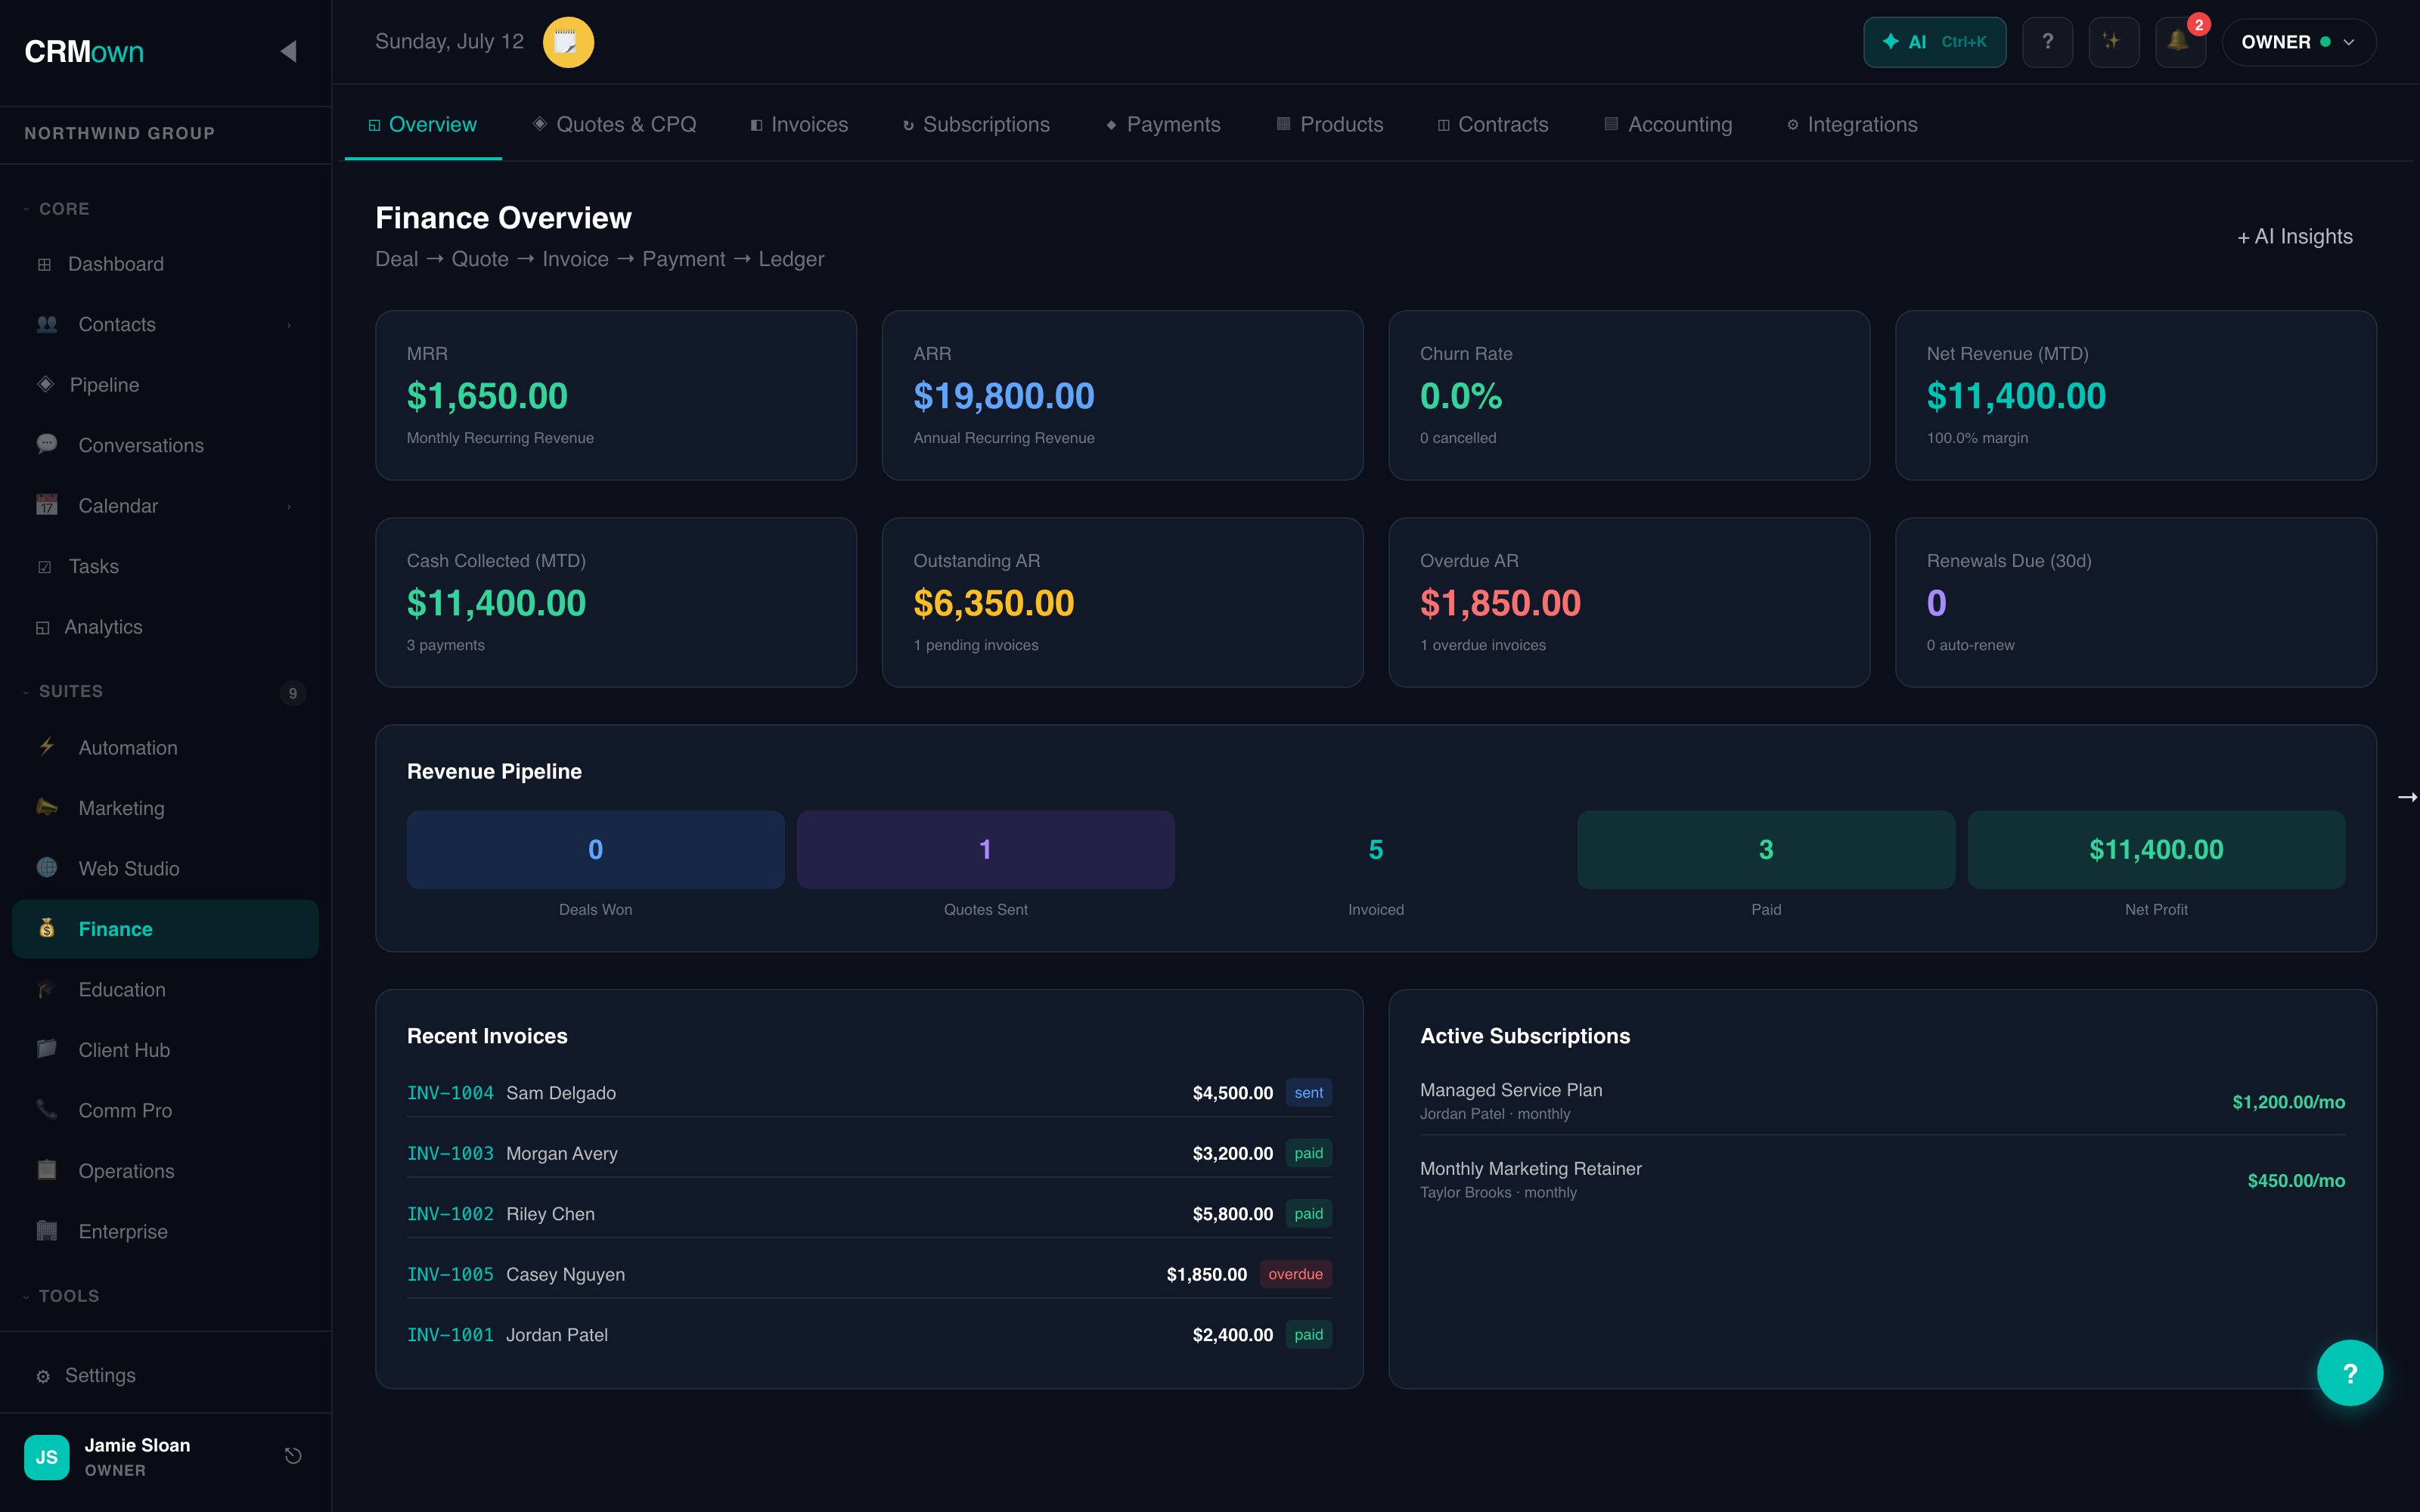Click the Web Studio globe icon
Viewport: 2420px width, 1512px height.
tap(47, 868)
